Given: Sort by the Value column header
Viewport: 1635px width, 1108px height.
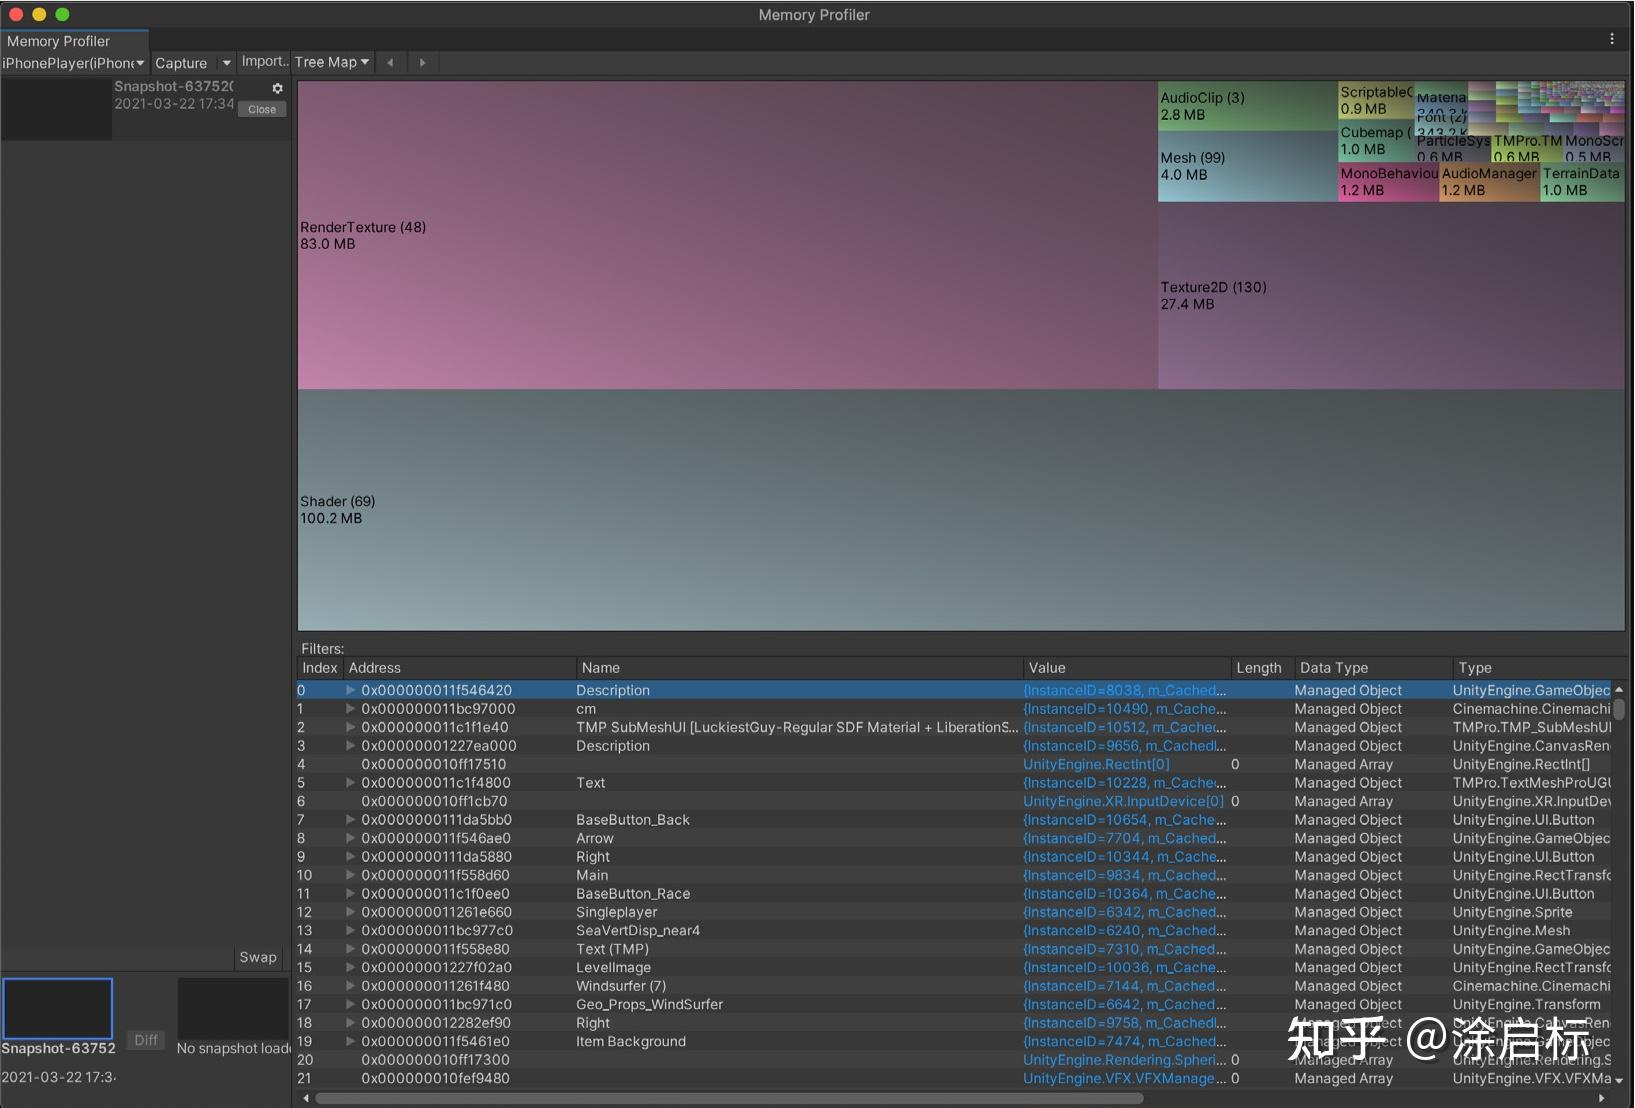Looking at the screenshot, I should click(x=1127, y=668).
